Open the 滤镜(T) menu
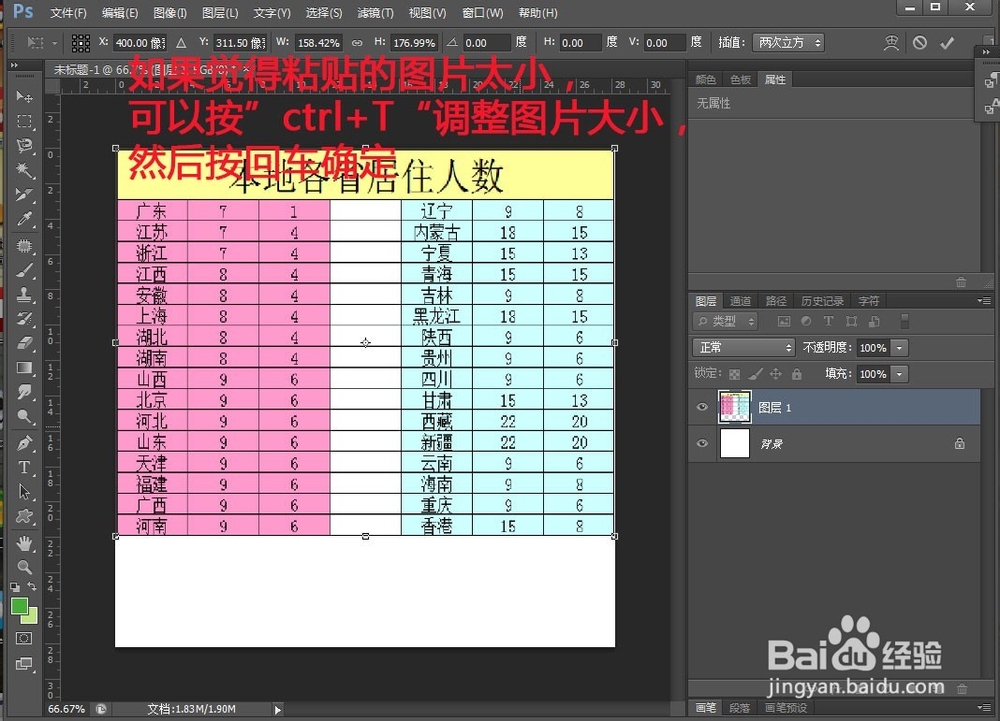 point(375,13)
